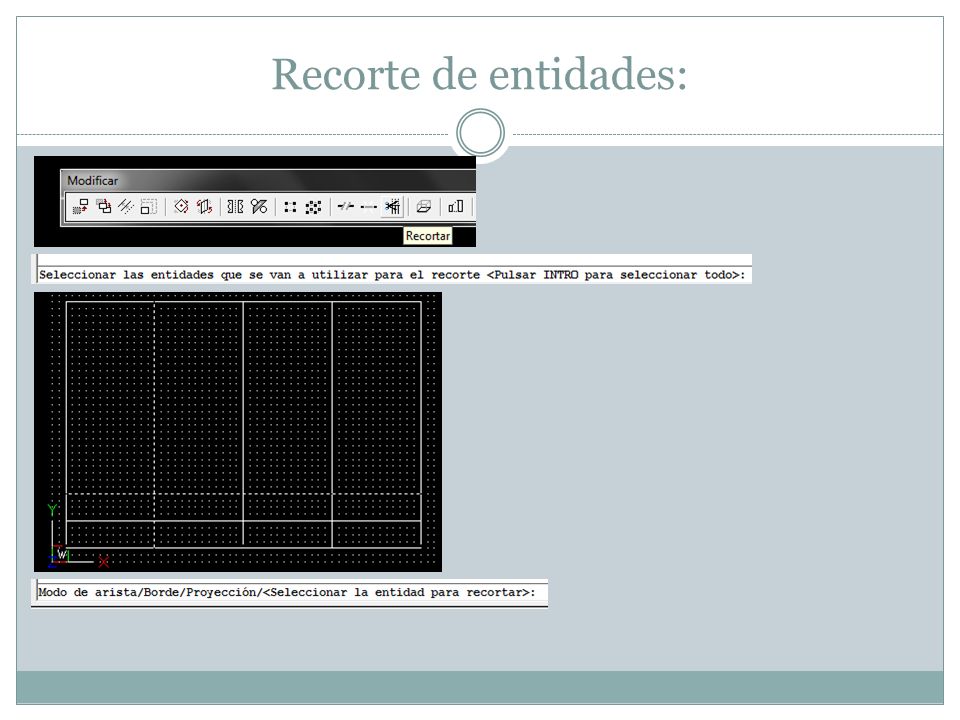Select the Mirror (Simetría) tool icon

[x=236, y=207]
